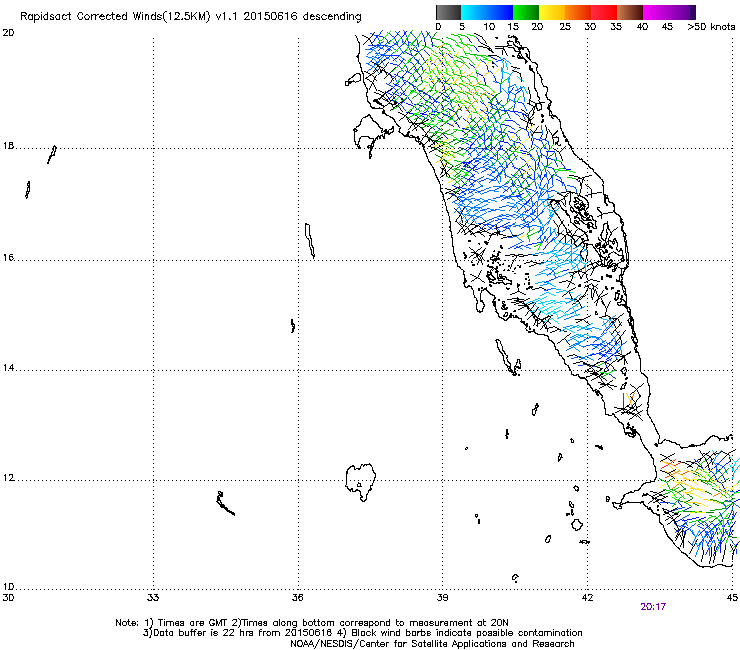Click the 'Data buffer is 22 hrs' note line
Image resolution: width=740 pixels, height=650 pixels.
tap(362, 633)
